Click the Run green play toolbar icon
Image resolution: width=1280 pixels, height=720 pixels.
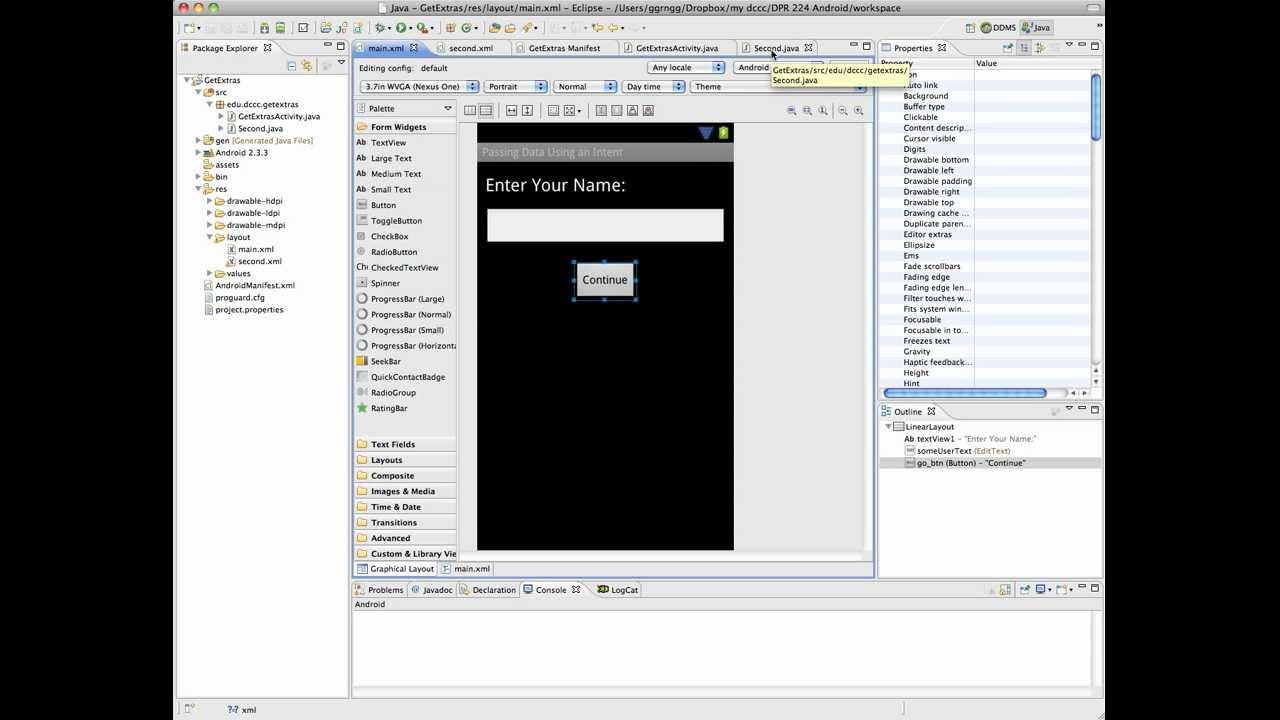tap(401, 28)
